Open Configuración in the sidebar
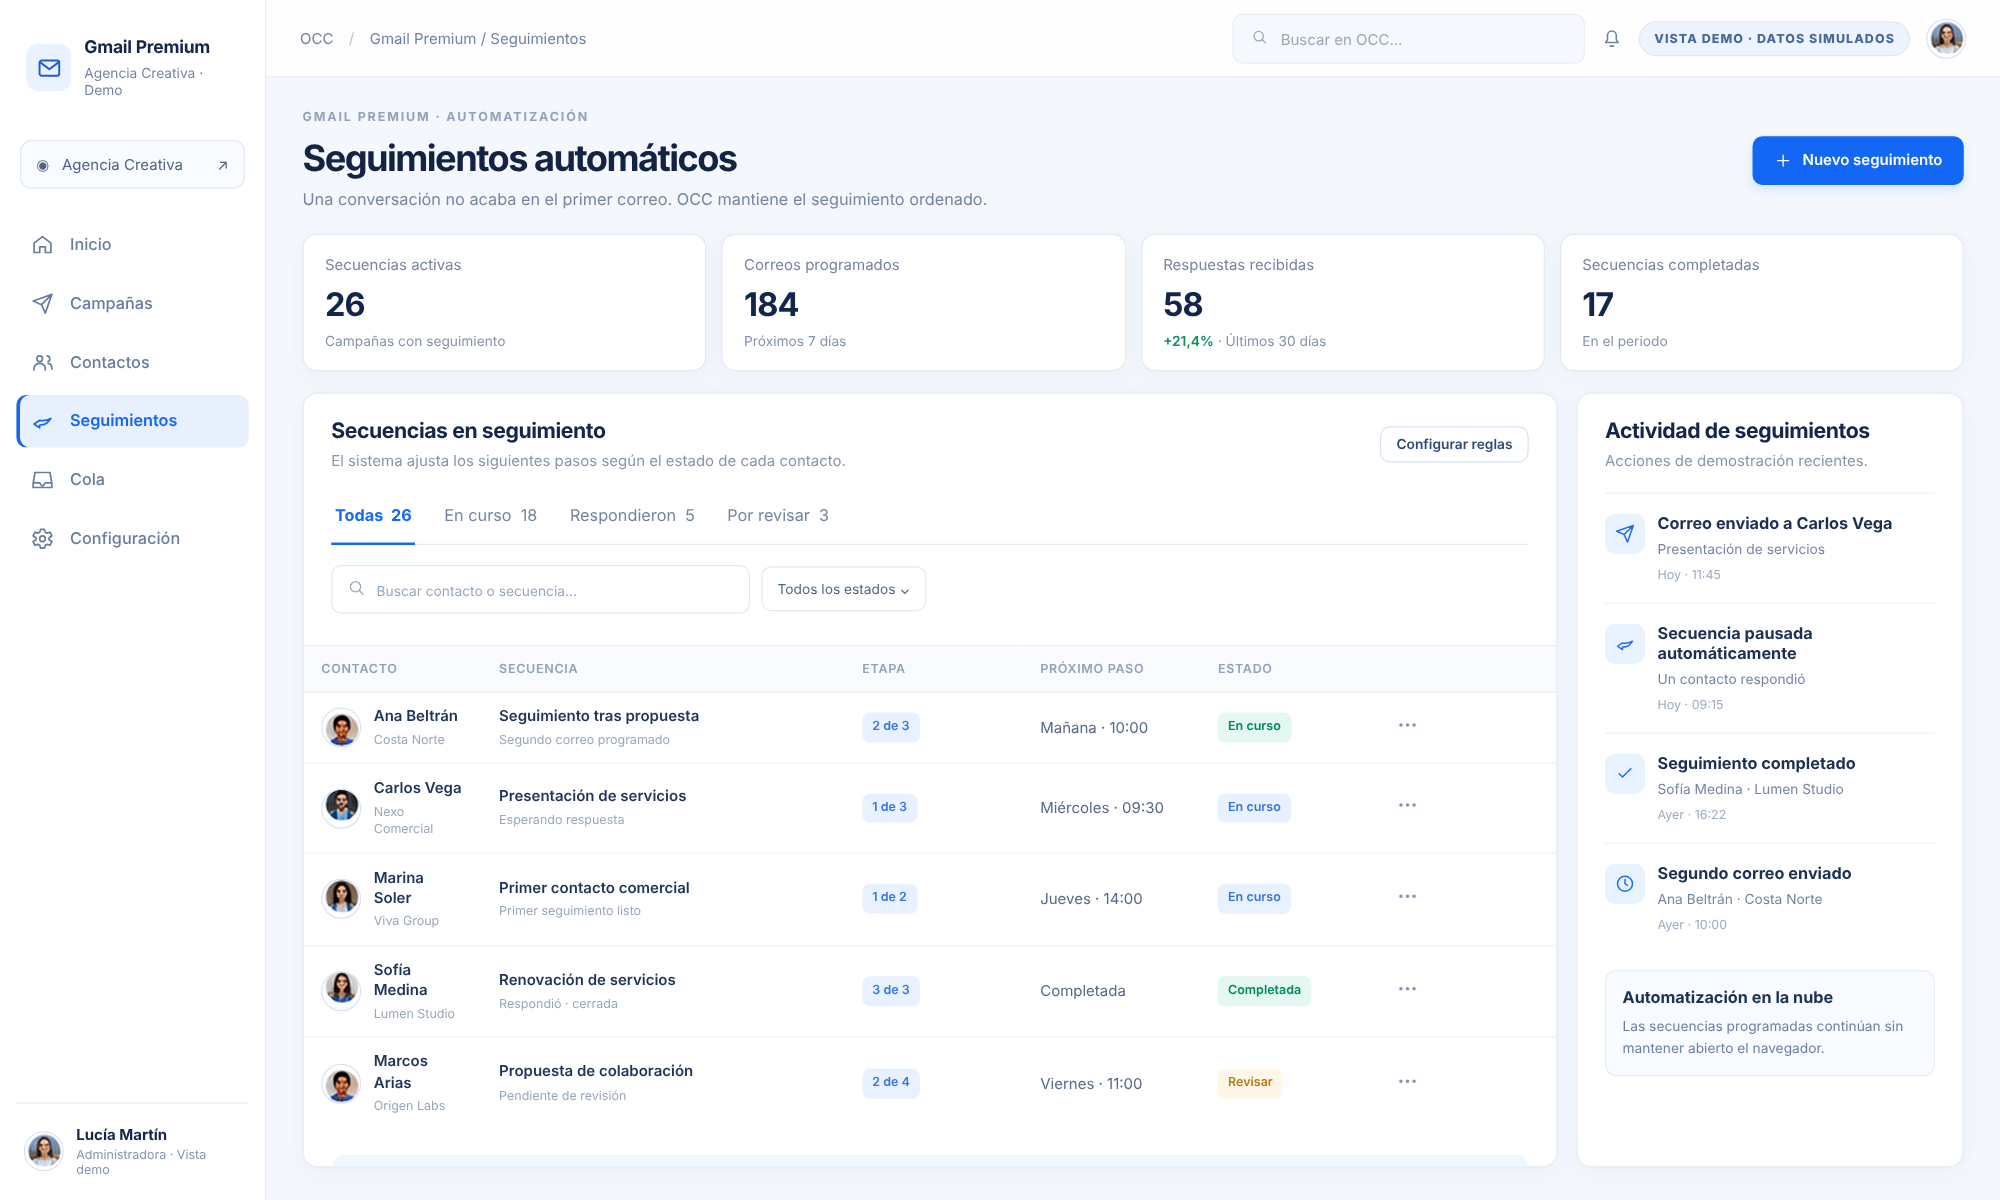This screenshot has height=1200, width=2000. point(132,539)
